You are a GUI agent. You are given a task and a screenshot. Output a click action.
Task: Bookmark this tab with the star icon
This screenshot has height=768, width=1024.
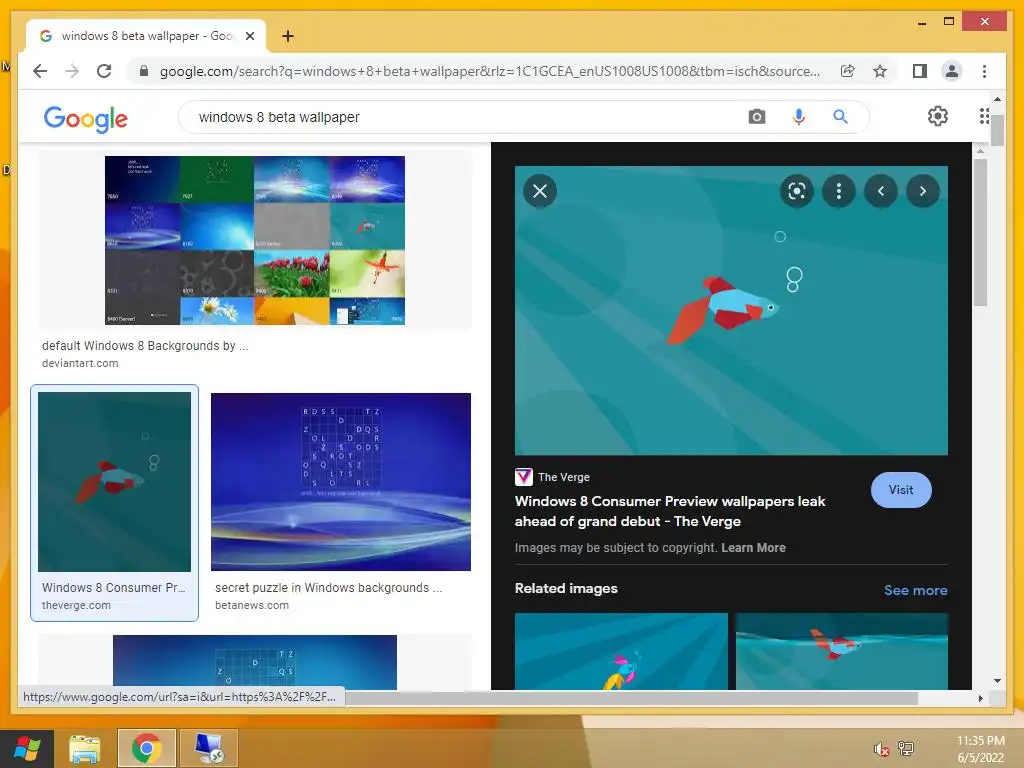(880, 71)
